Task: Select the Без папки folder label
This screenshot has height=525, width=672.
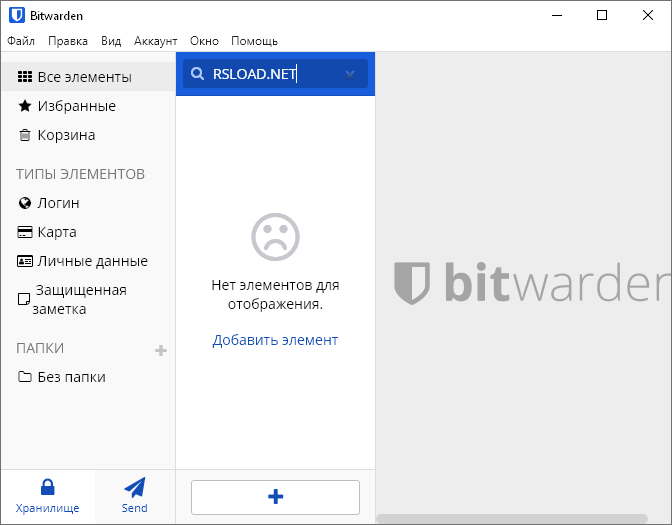Action: click(x=72, y=377)
